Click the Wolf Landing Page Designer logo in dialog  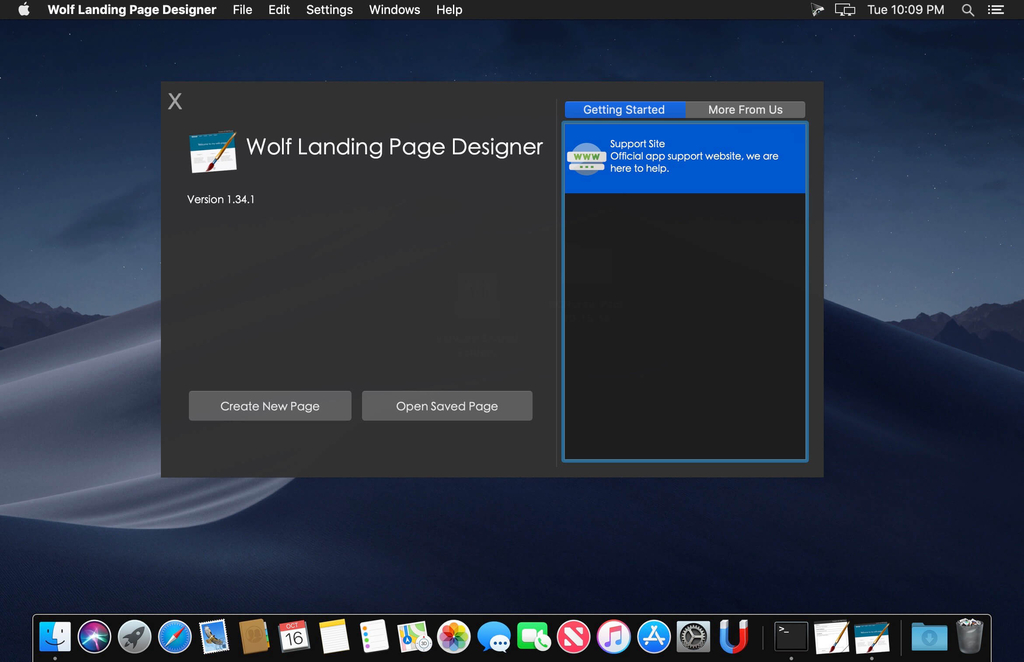213,151
